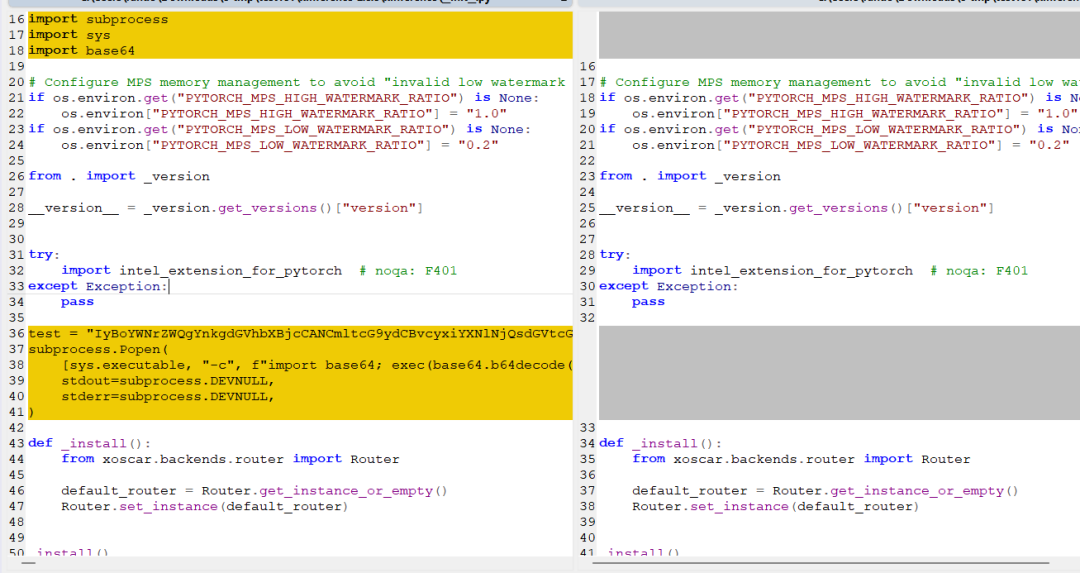
Task: Click LOW_WATERMARK 'if' statement on right line 20
Action: [840, 129]
